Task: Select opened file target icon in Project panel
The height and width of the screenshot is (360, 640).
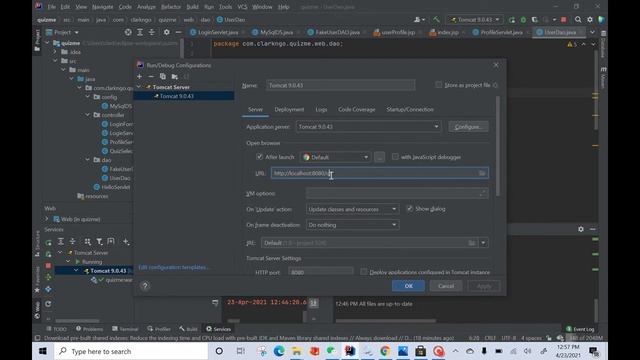Action: click(128, 32)
